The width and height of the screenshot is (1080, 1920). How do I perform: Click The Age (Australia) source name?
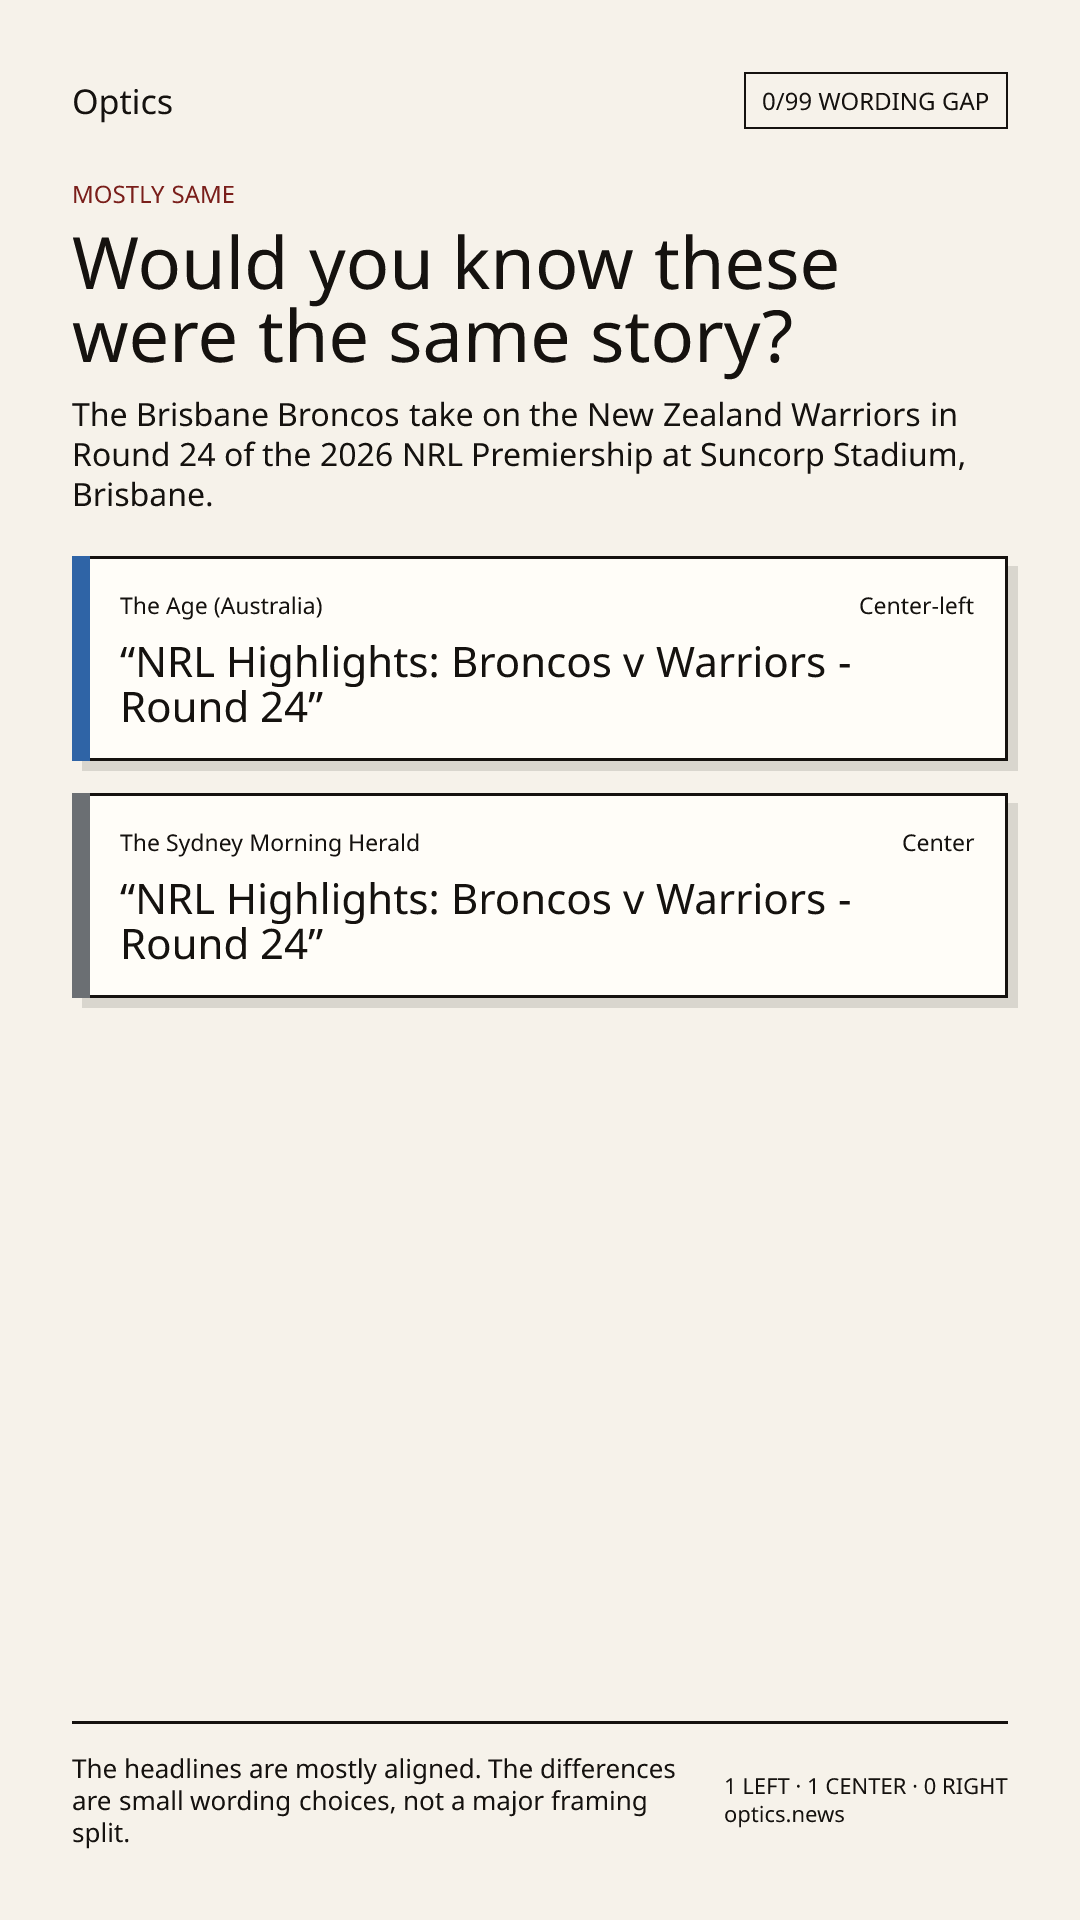pyautogui.click(x=221, y=606)
